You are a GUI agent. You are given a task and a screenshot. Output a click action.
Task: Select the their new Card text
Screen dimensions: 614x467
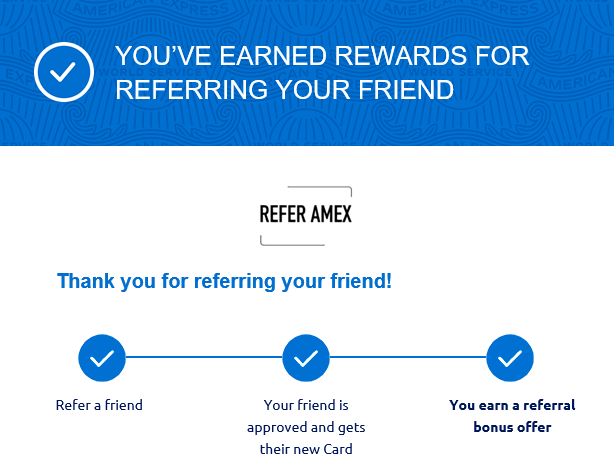pos(306,449)
